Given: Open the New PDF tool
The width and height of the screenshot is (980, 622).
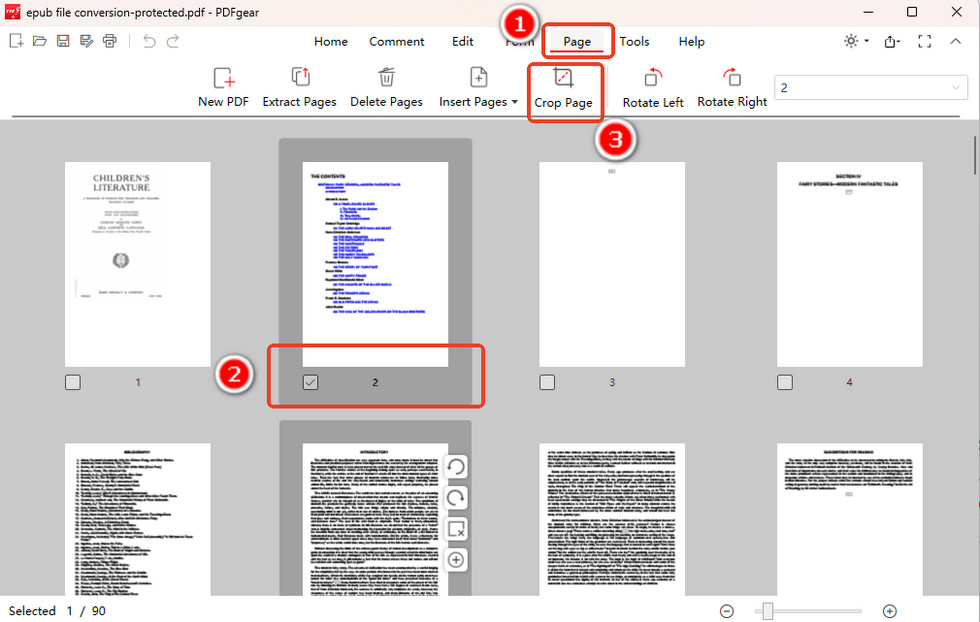Looking at the screenshot, I should point(223,87).
